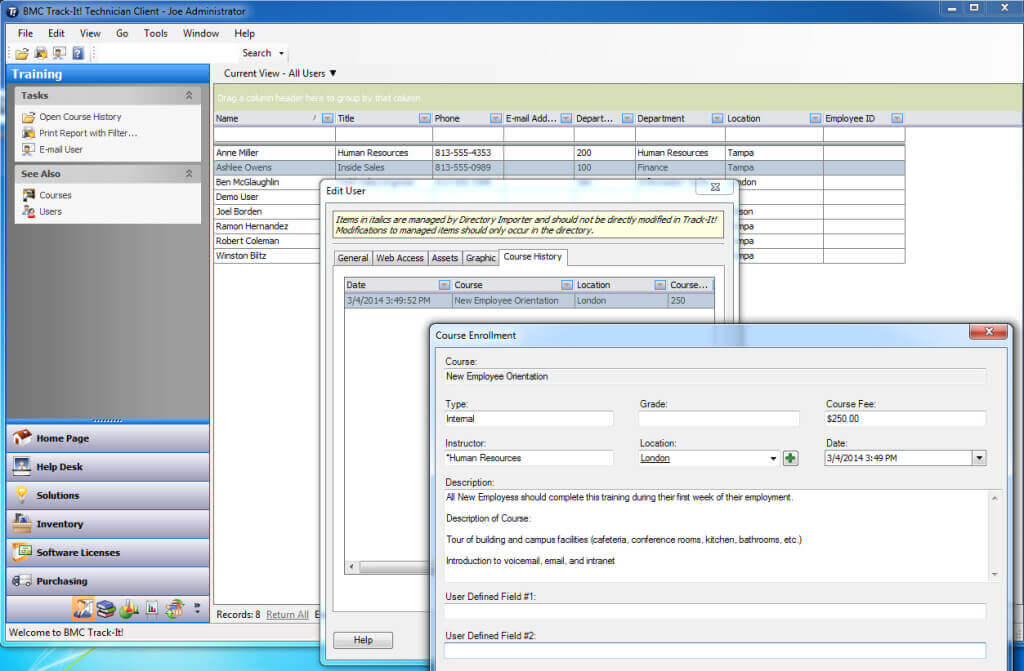Expand the Location combo box dropdown
Viewport: 1024px width, 671px height.
point(773,457)
